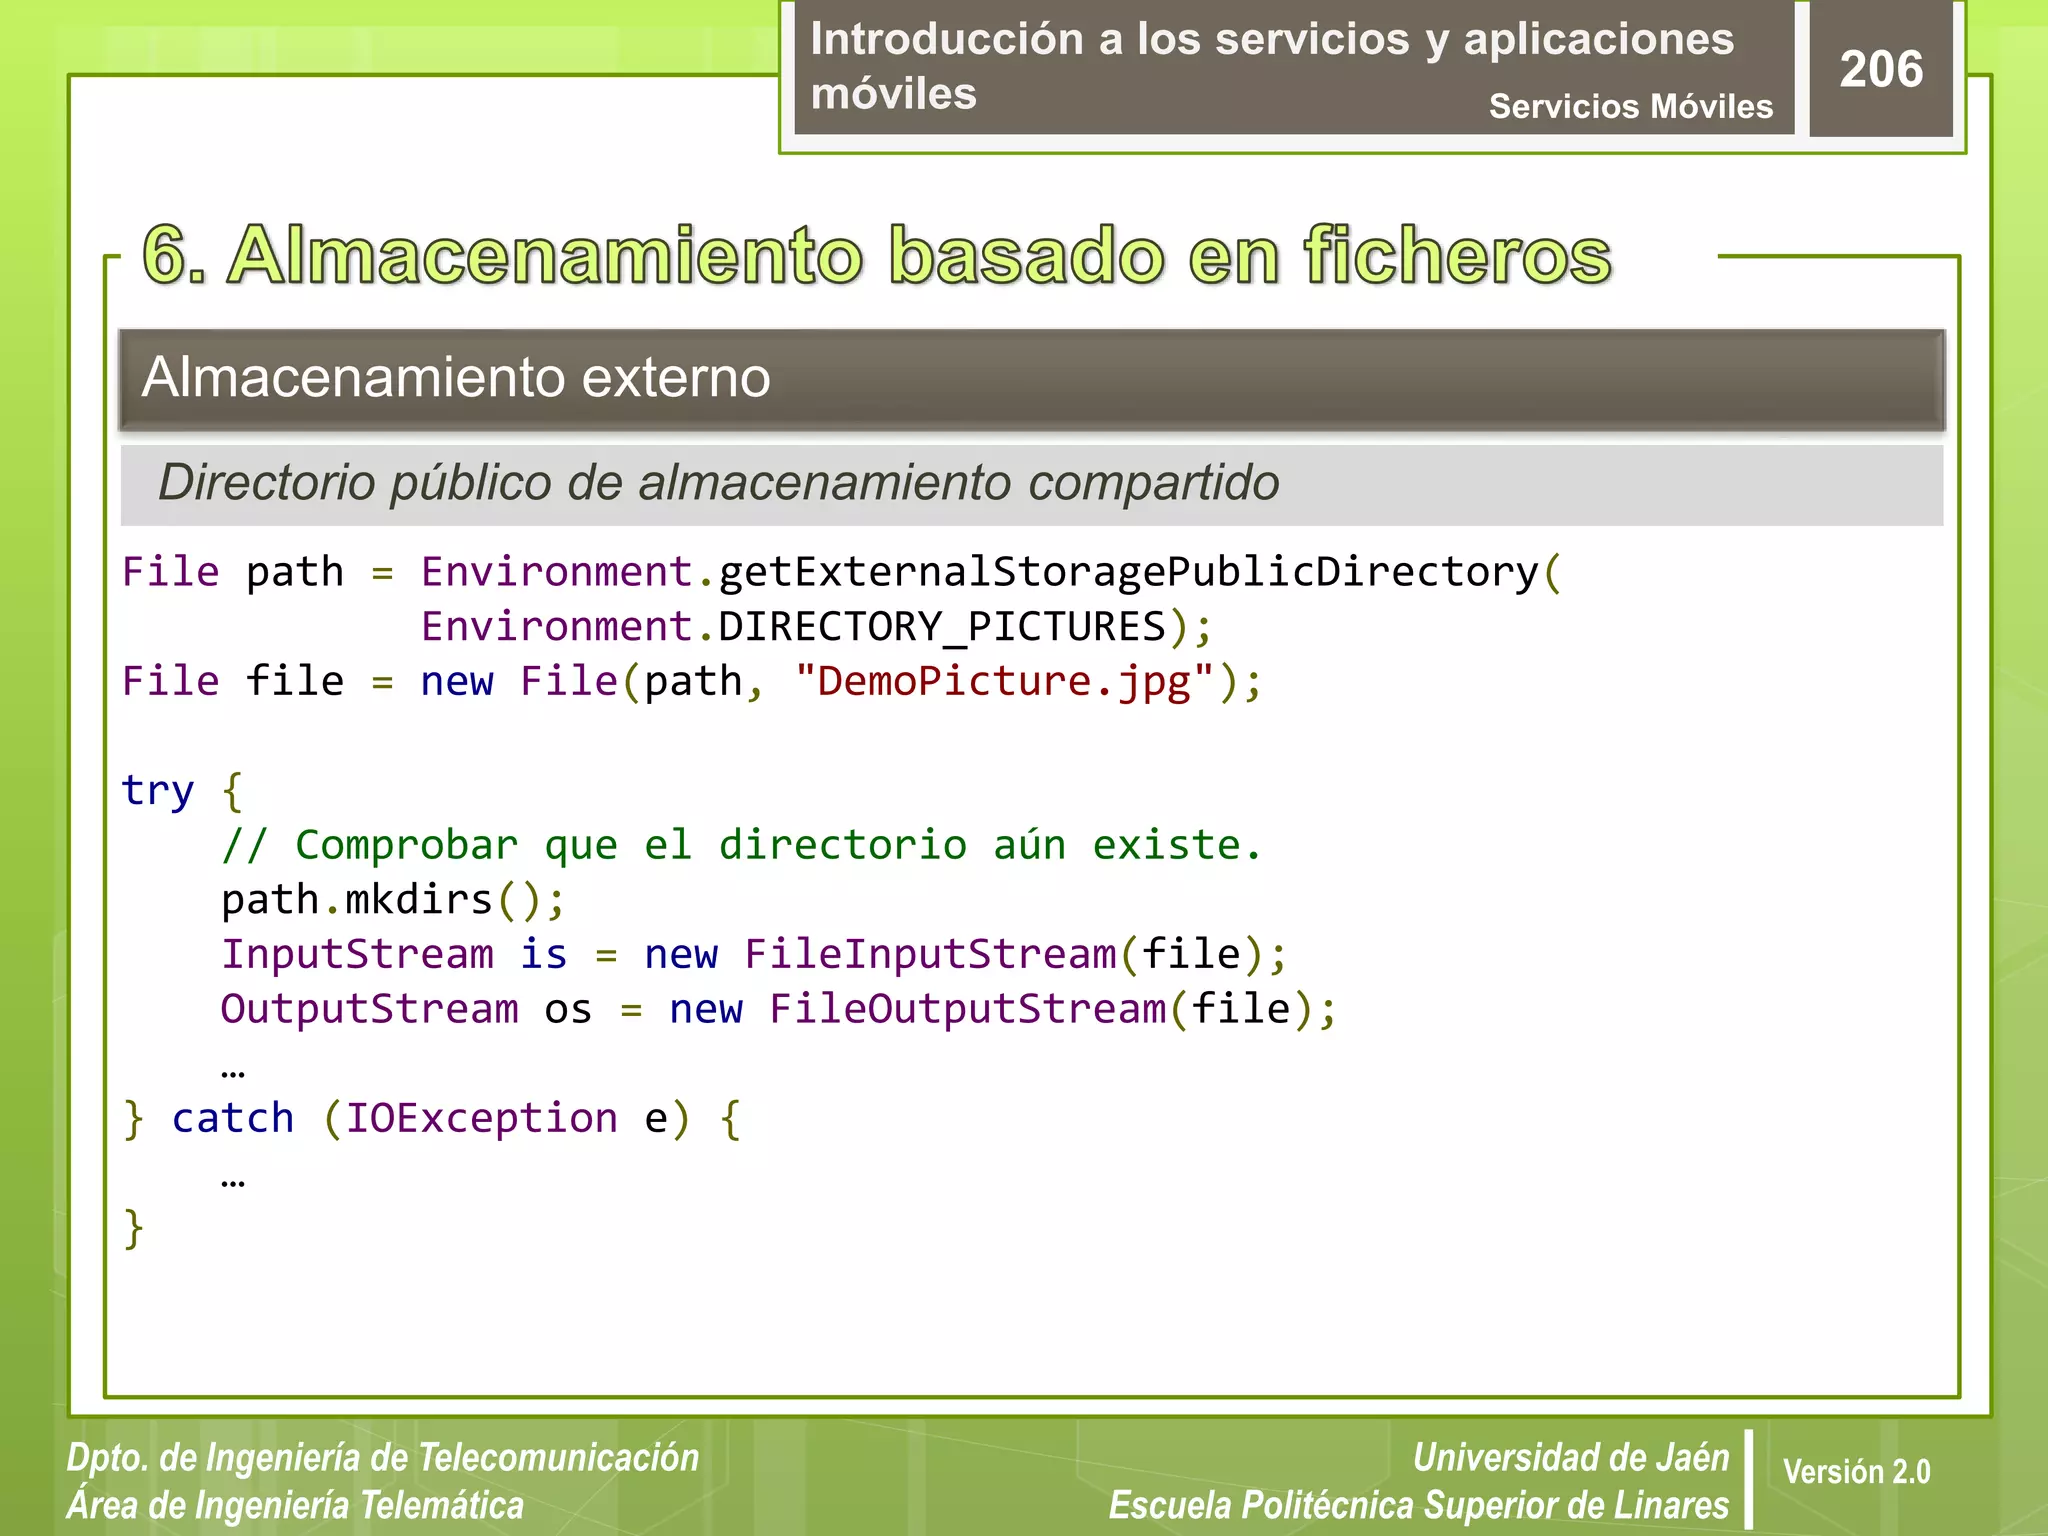2048x1536 pixels.
Task: Click the 'InputStream is = new FileInputStream(file);' line
Action: (x=755, y=954)
